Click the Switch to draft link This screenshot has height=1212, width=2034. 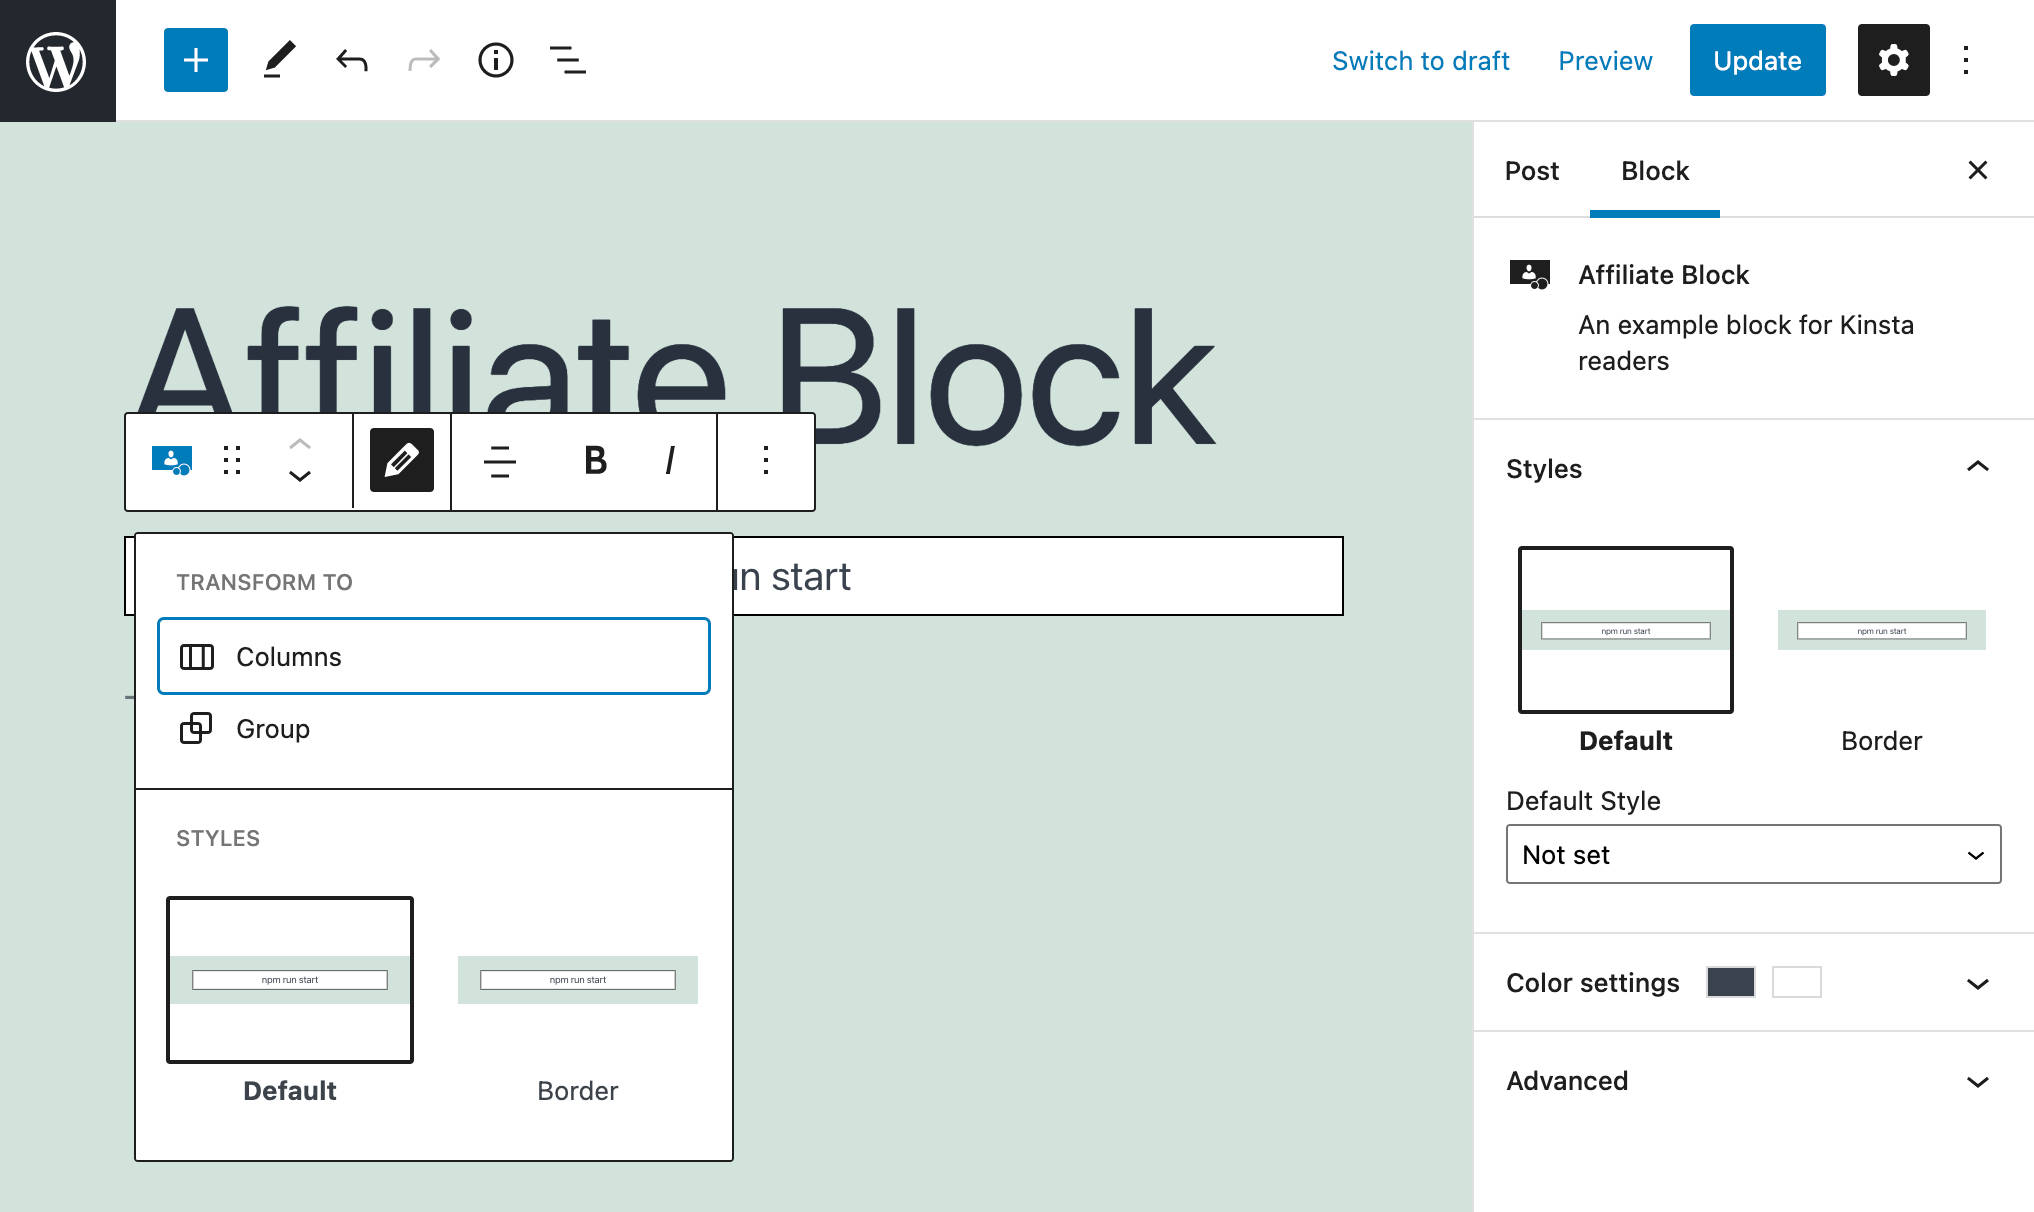tap(1420, 61)
